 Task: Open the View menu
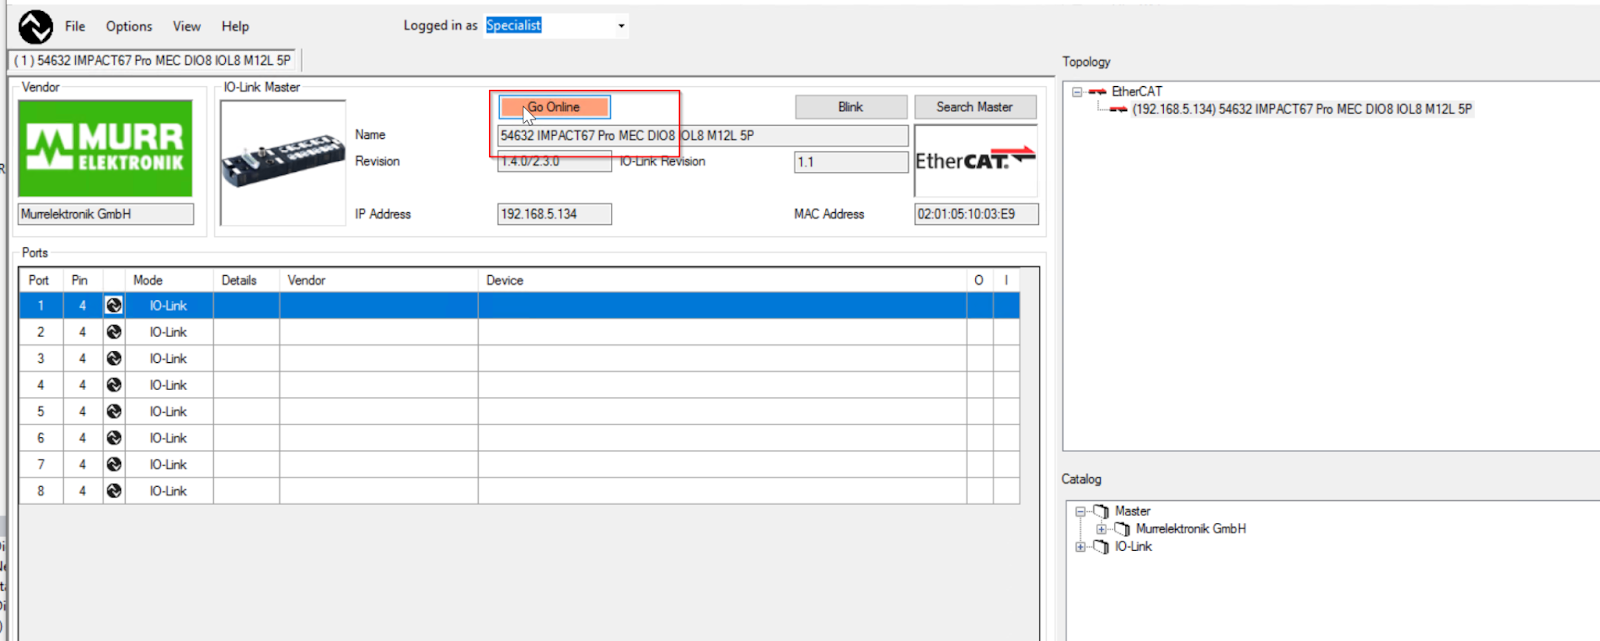pos(187,26)
